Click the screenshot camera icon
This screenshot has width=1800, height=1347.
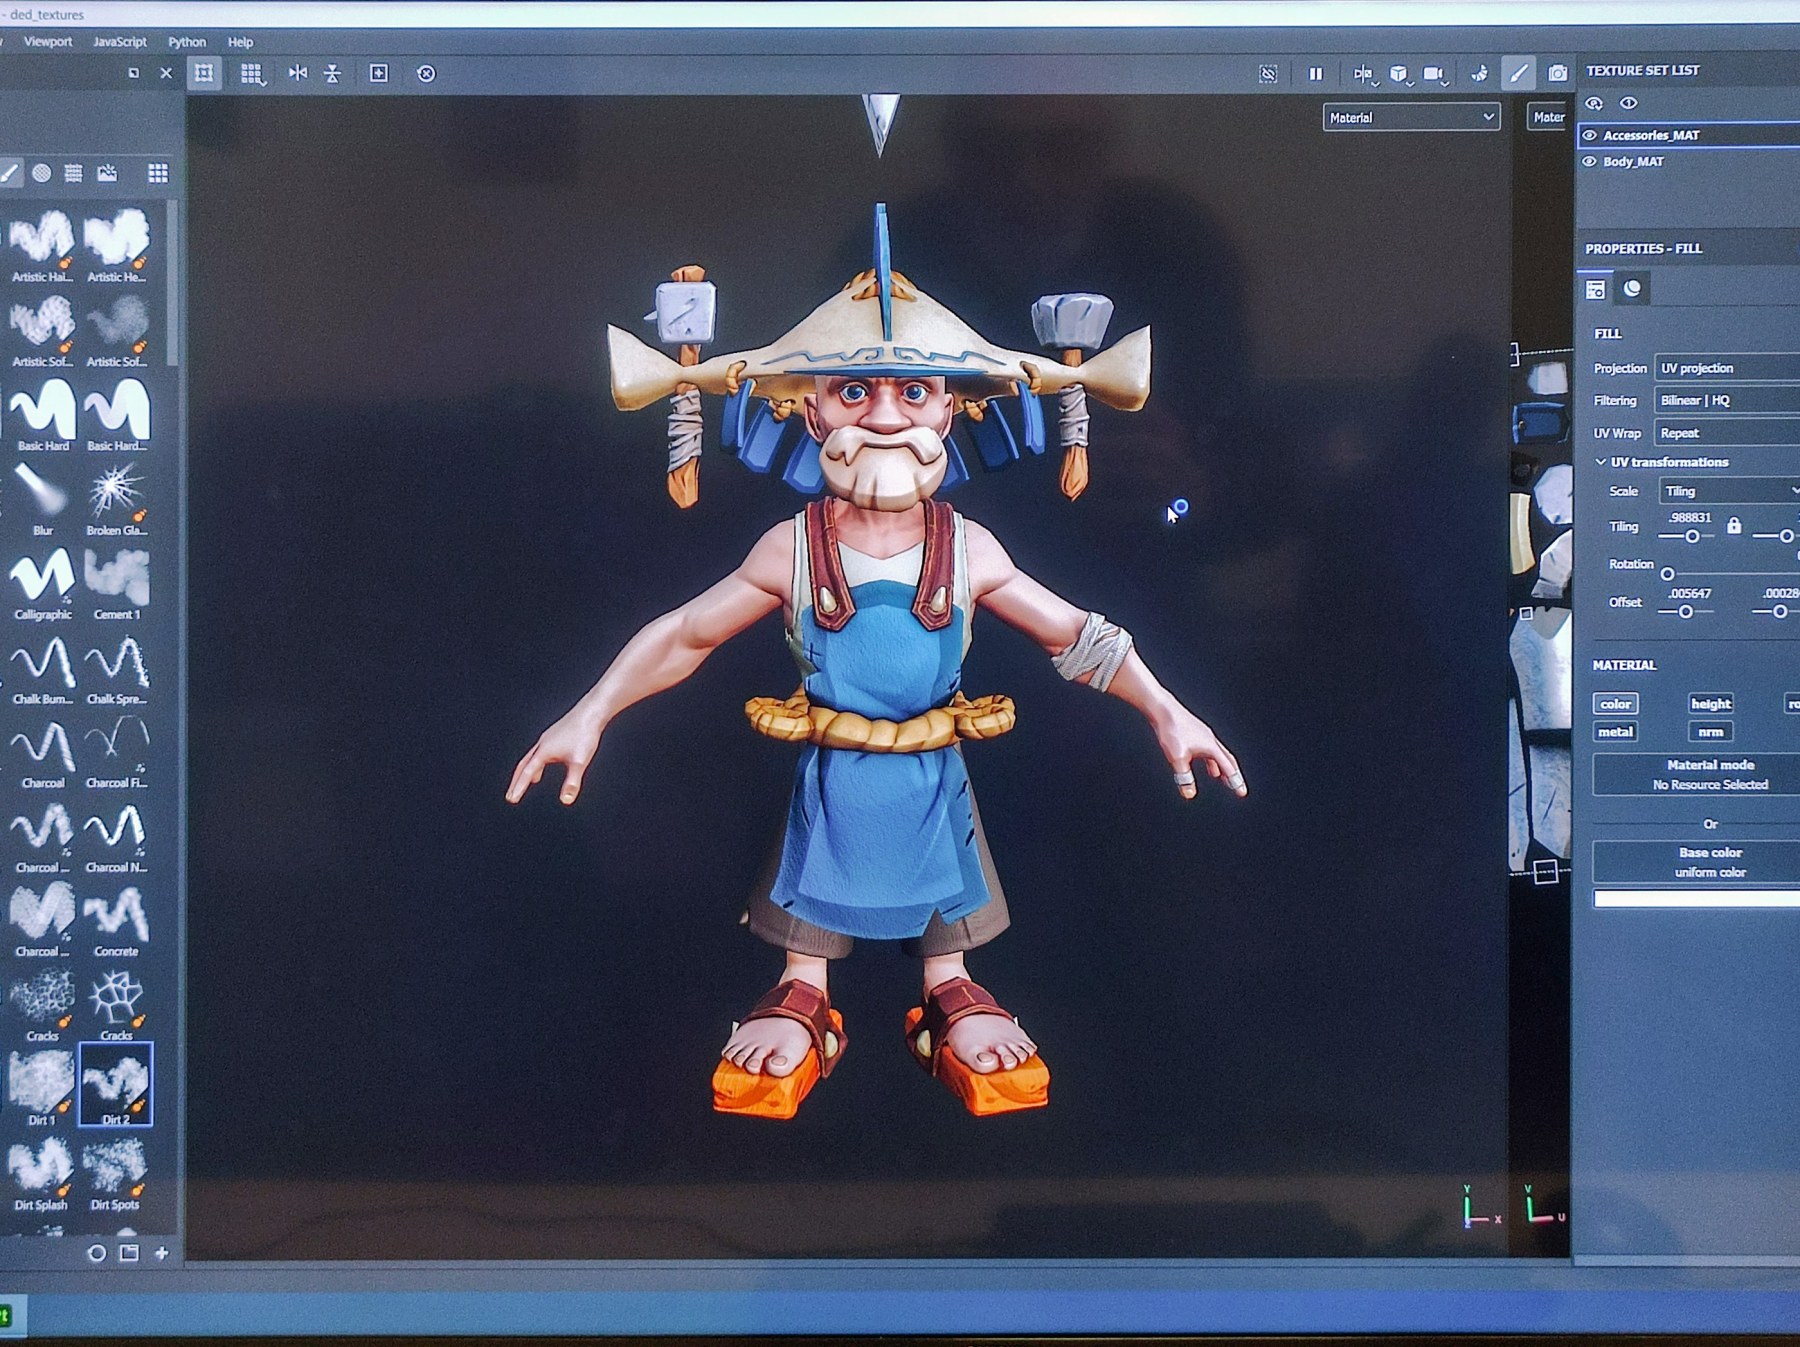click(x=1557, y=73)
